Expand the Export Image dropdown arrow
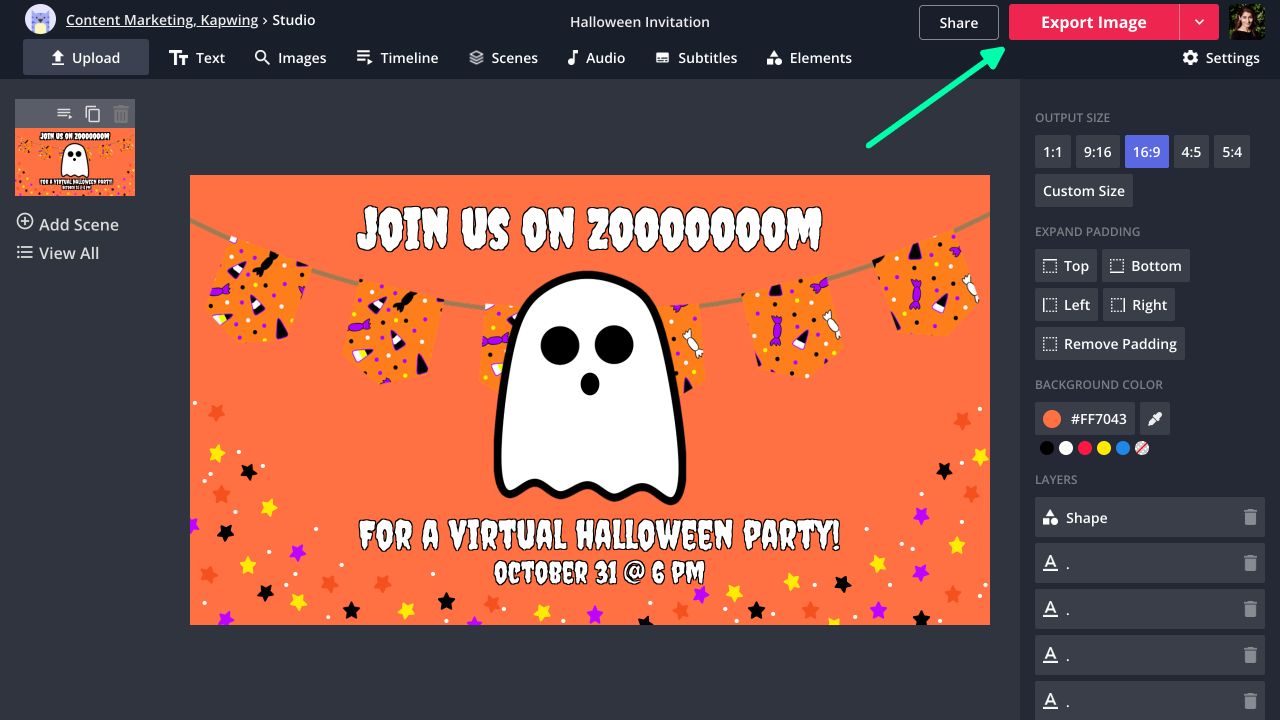The height and width of the screenshot is (720, 1280). click(x=1199, y=22)
